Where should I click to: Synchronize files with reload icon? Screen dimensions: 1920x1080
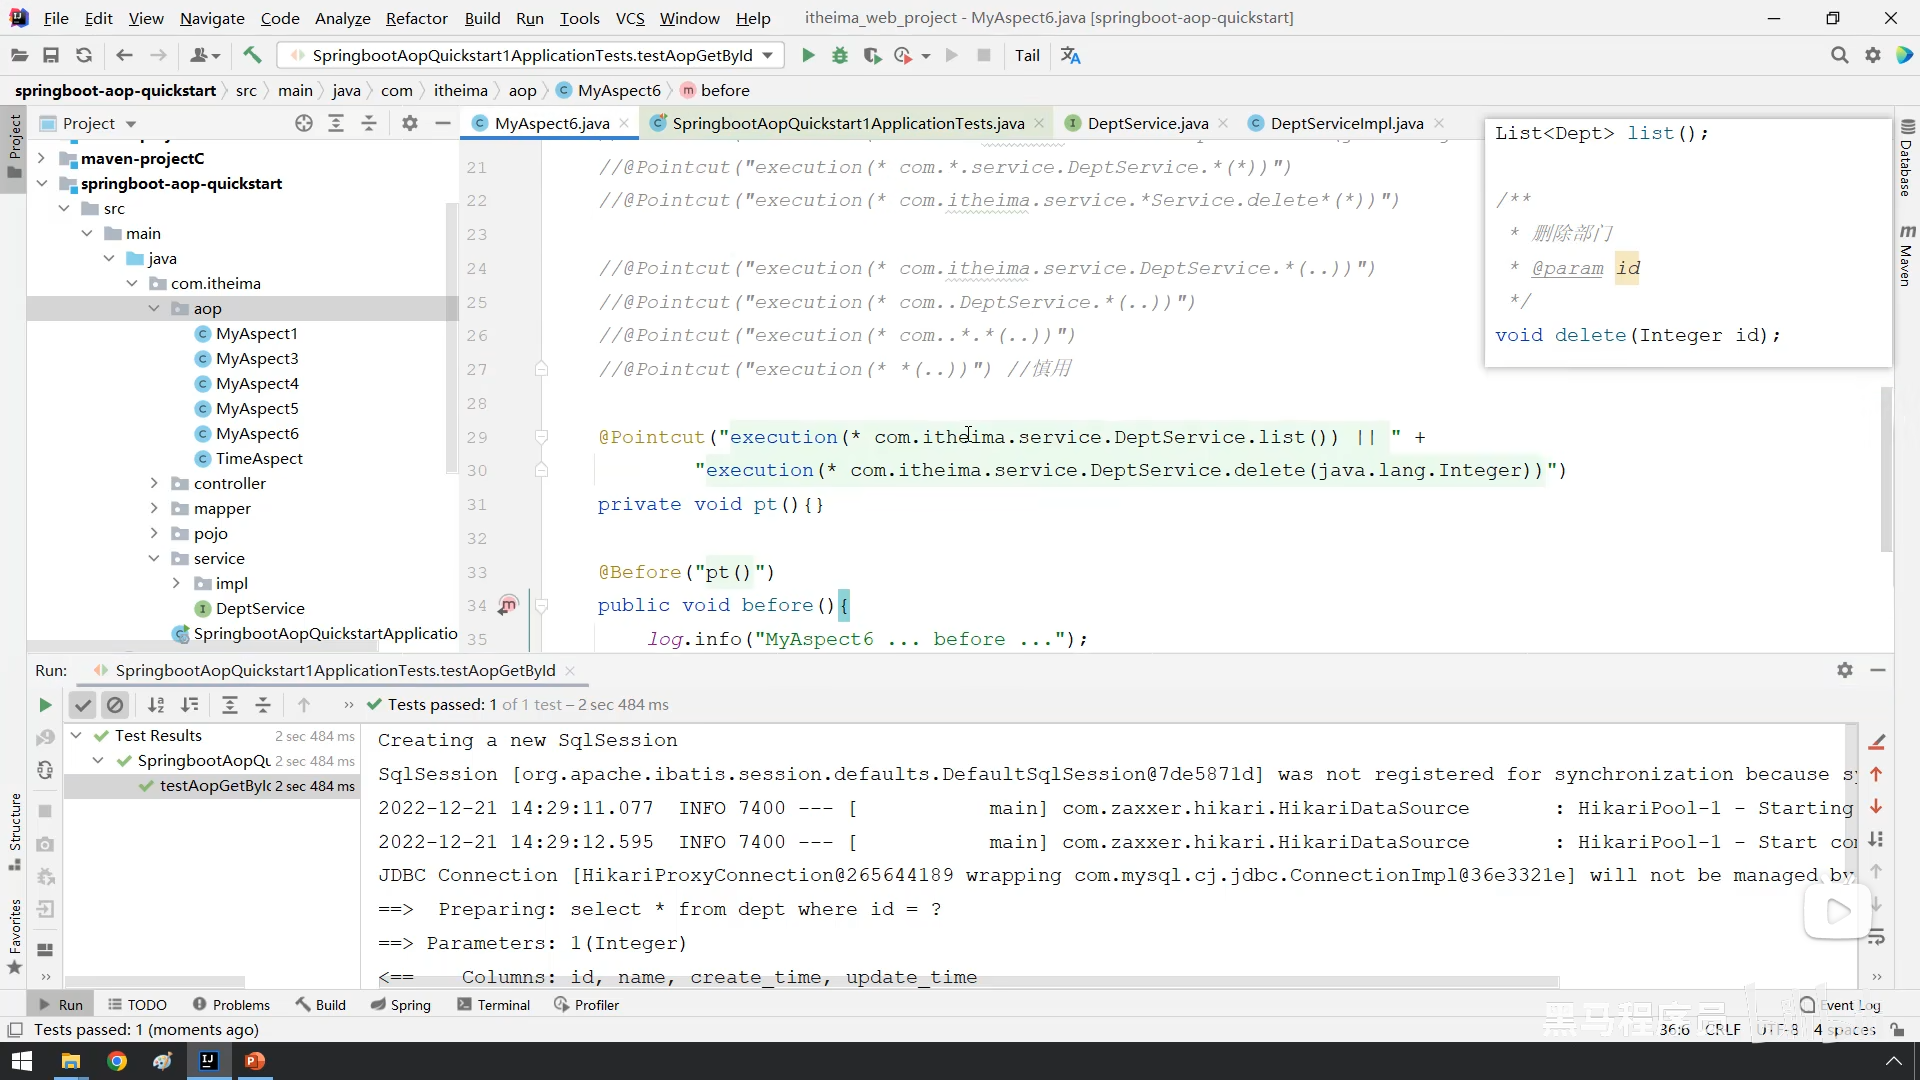pos(84,56)
